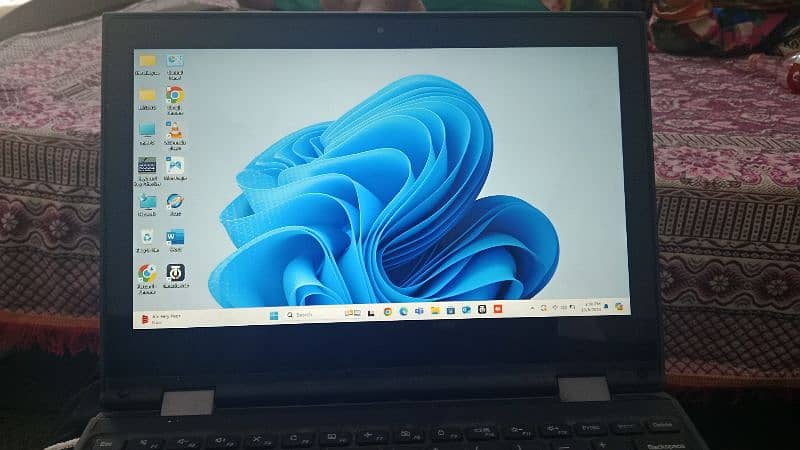Open Microsoft Edge from the taskbar
Screen dimensions: 800x450
point(404,311)
